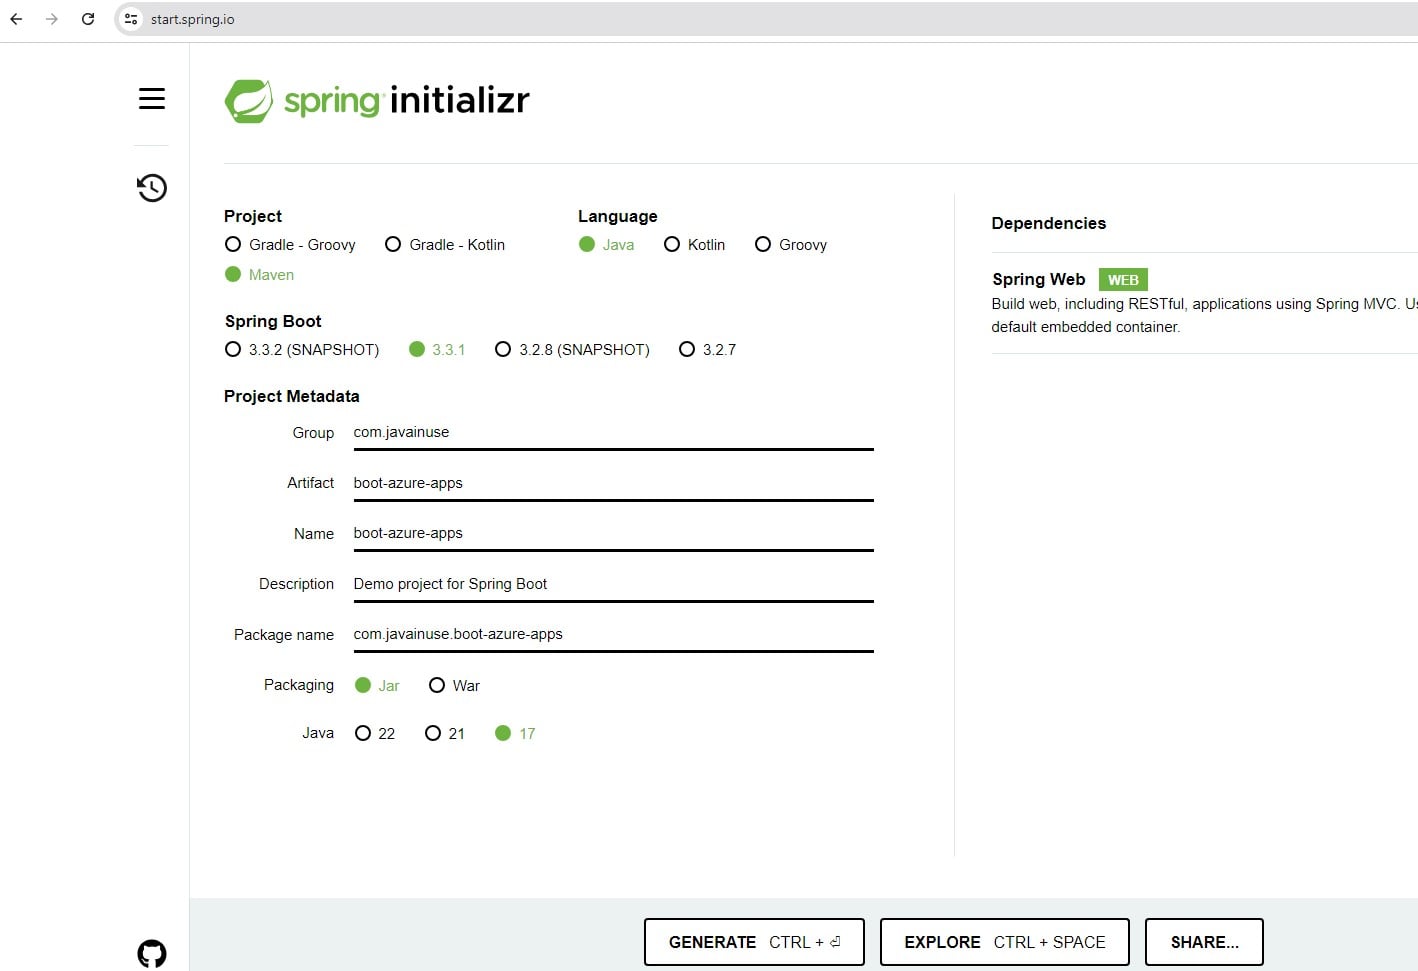Select Spring Boot 3.2.8 (SNAPSHOT)
The image size is (1418, 971).
(572, 350)
